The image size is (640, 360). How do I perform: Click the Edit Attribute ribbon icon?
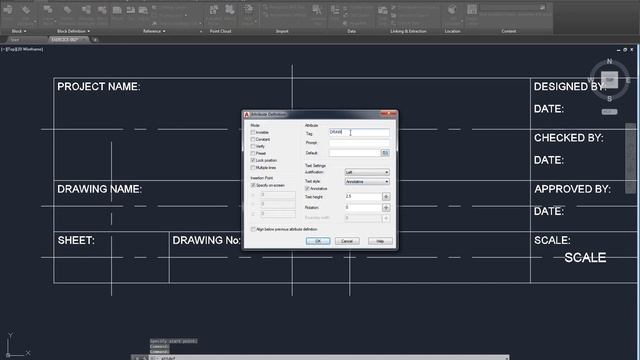(x=27, y=10)
